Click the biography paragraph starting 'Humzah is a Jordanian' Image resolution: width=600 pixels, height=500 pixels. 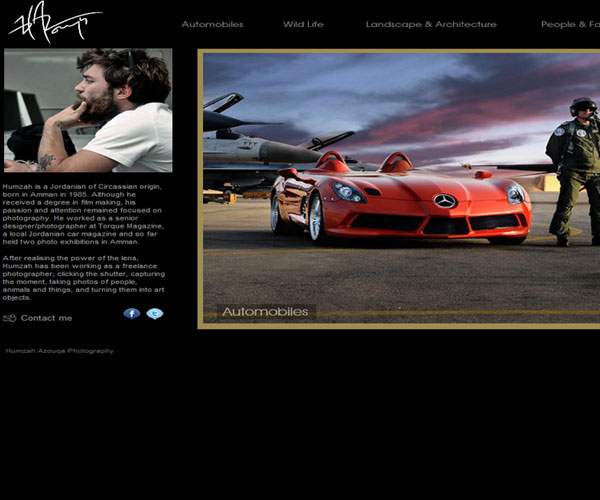[x=83, y=214]
